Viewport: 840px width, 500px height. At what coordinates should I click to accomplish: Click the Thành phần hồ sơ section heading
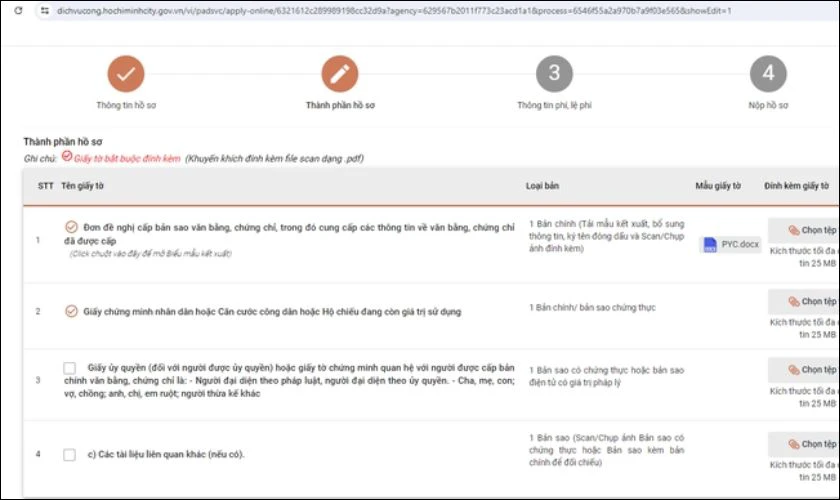(63, 142)
